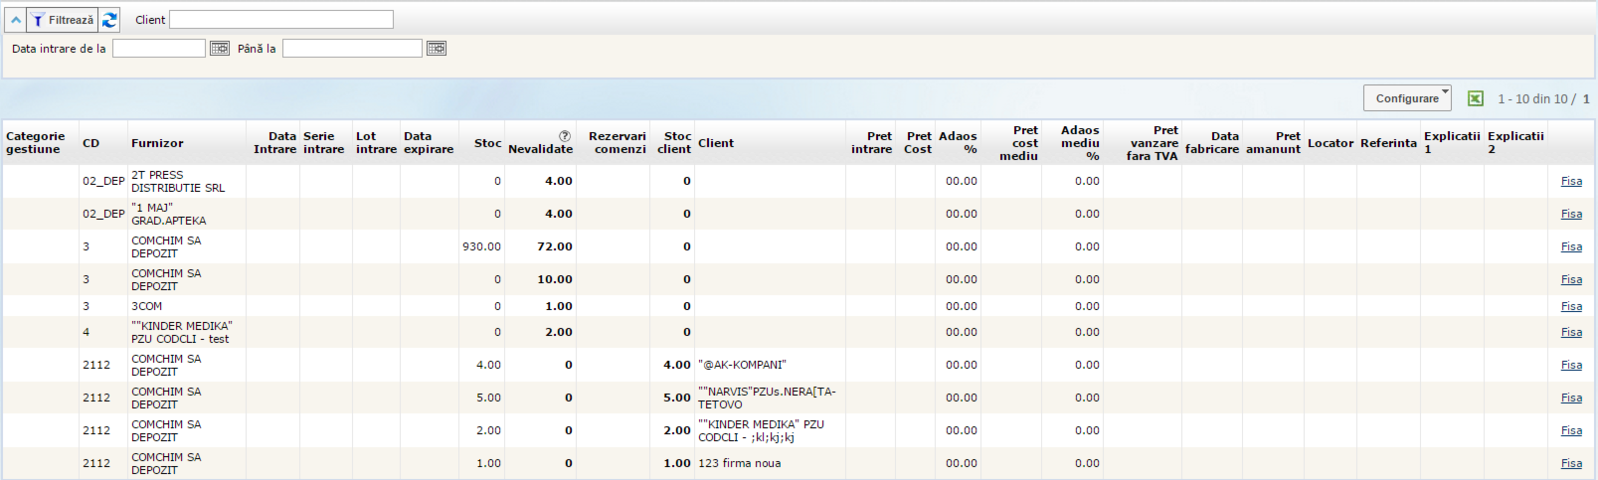
Task: Open Fisa link for 2T PRESS DISTRIBUTIE SRL
Action: click(x=1571, y=181)
